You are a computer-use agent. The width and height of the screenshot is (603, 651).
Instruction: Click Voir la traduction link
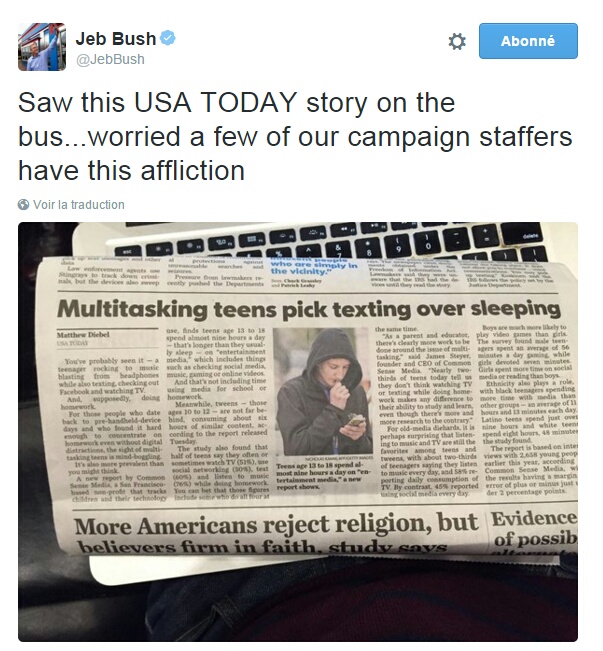[79, 205]
